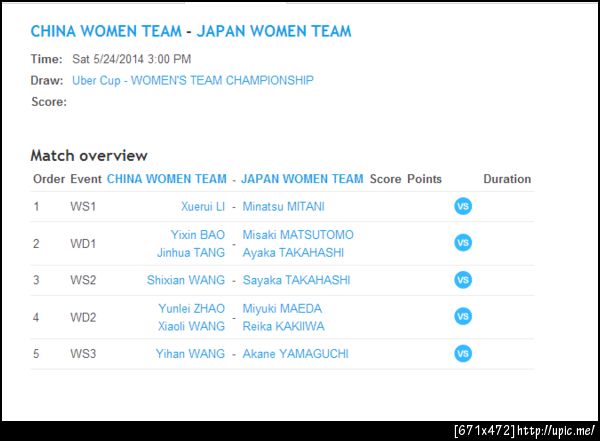View Reika KAKIIWA player profile
The height and width of the screenshot is (441, 600).
coord(283,326)
